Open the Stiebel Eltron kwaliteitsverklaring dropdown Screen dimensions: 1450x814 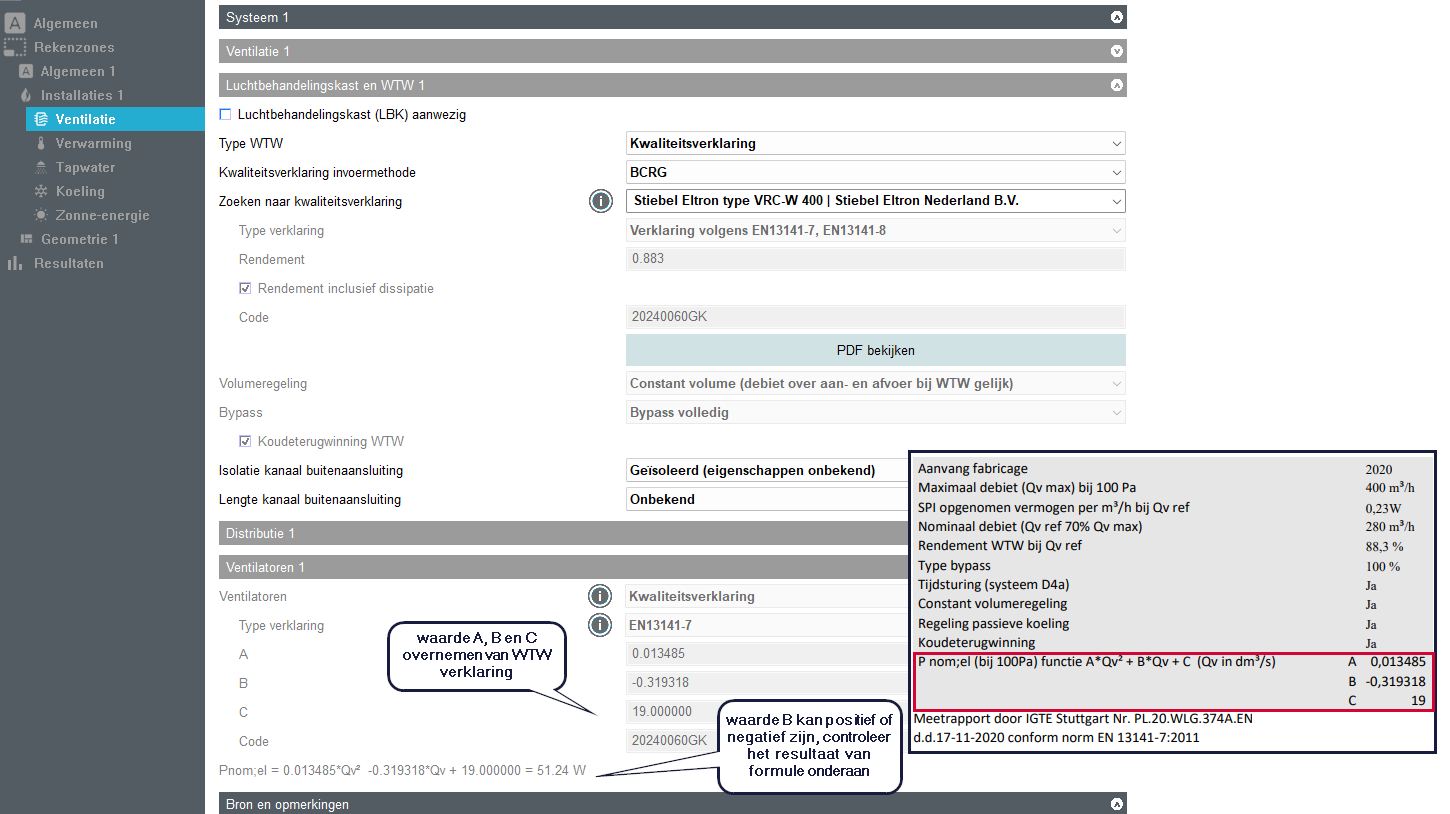point(875,201)
